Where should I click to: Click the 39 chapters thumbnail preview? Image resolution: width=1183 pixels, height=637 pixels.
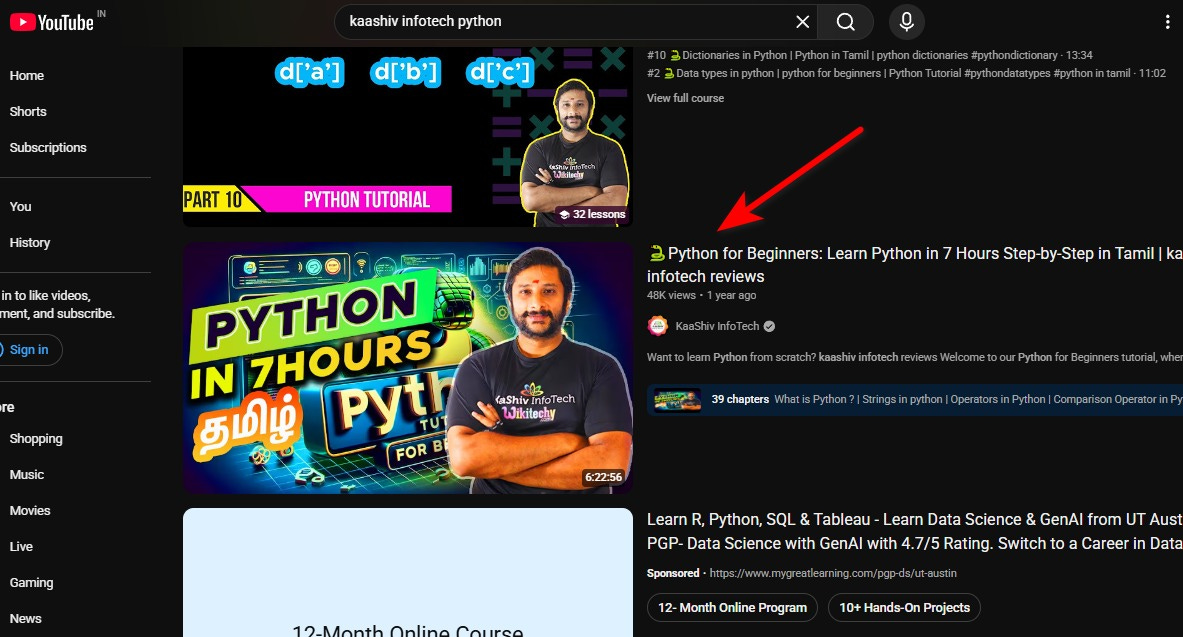tap(678, 399)
